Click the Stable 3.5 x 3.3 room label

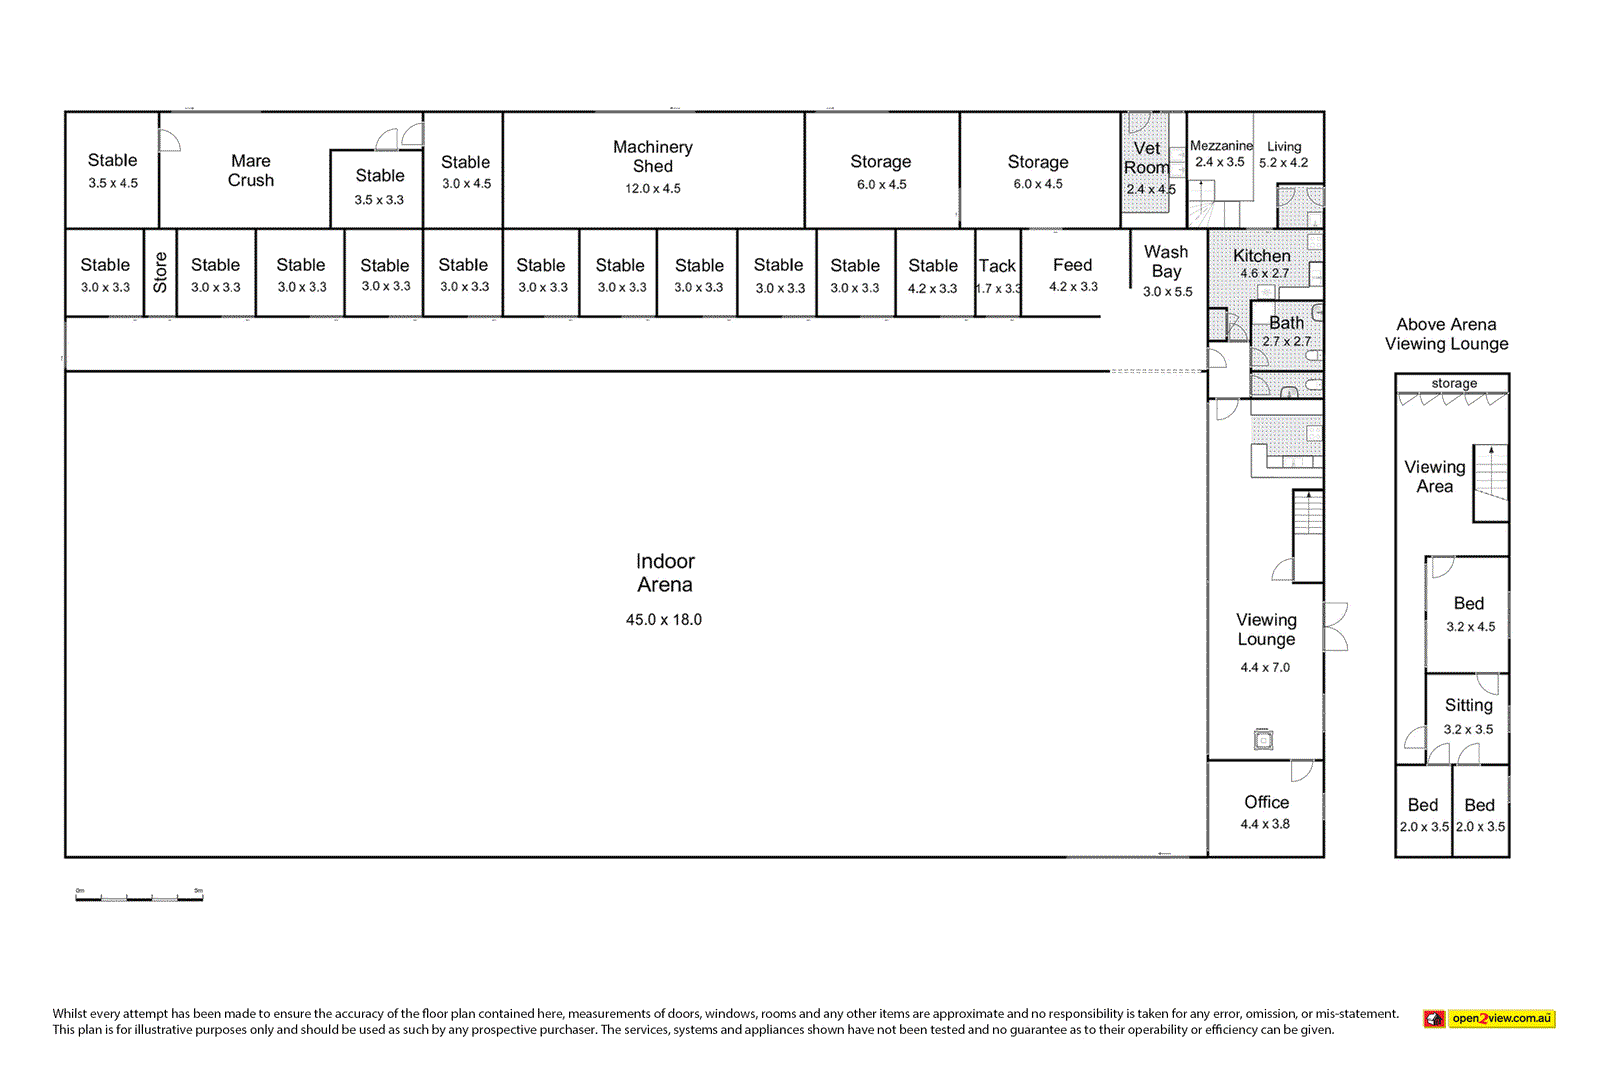click(380, 186)
